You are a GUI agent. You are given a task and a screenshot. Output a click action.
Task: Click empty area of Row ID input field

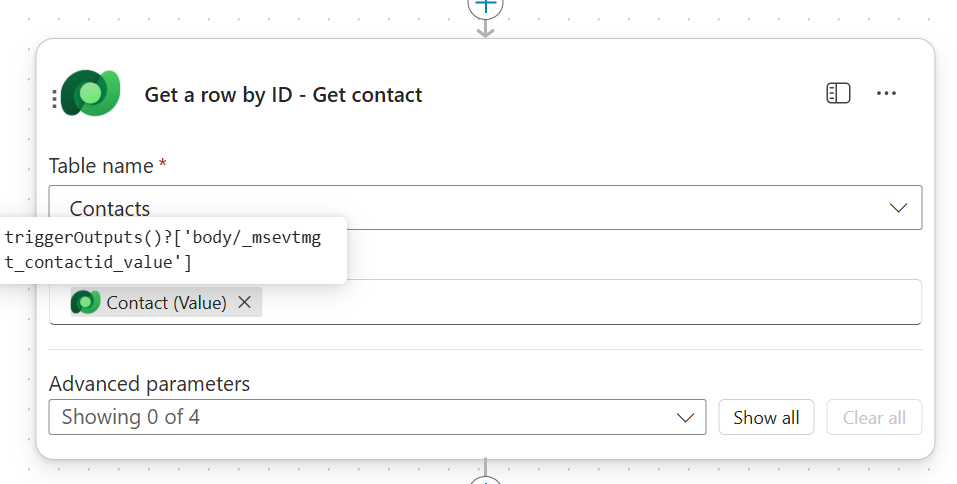click(x=590, y=302)
